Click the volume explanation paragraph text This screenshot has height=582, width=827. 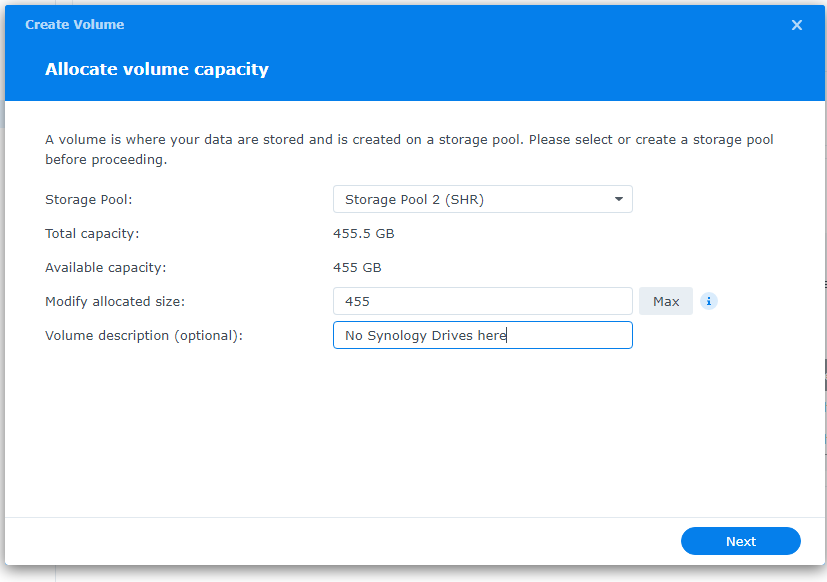click(x=409, y=149)
